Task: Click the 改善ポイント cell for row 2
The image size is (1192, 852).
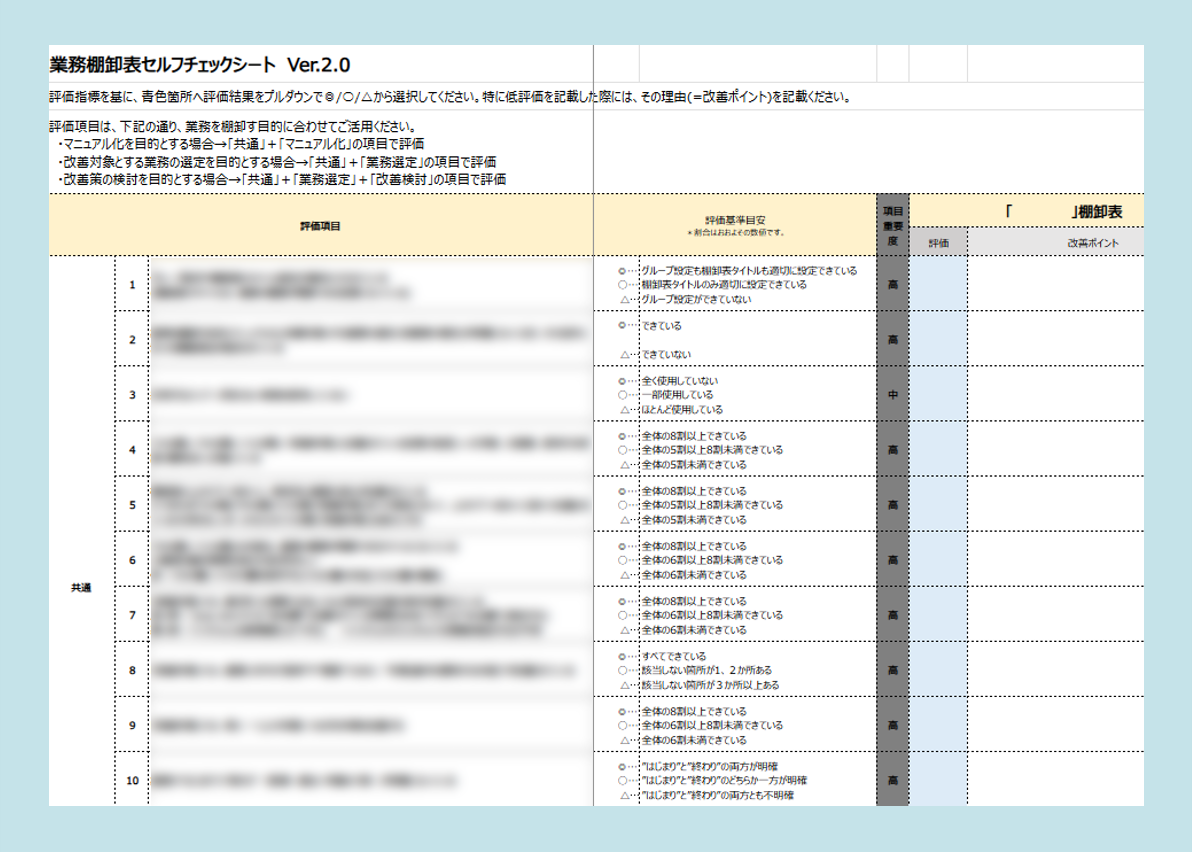Action: pyautogui.click(x=1056, y=339)
